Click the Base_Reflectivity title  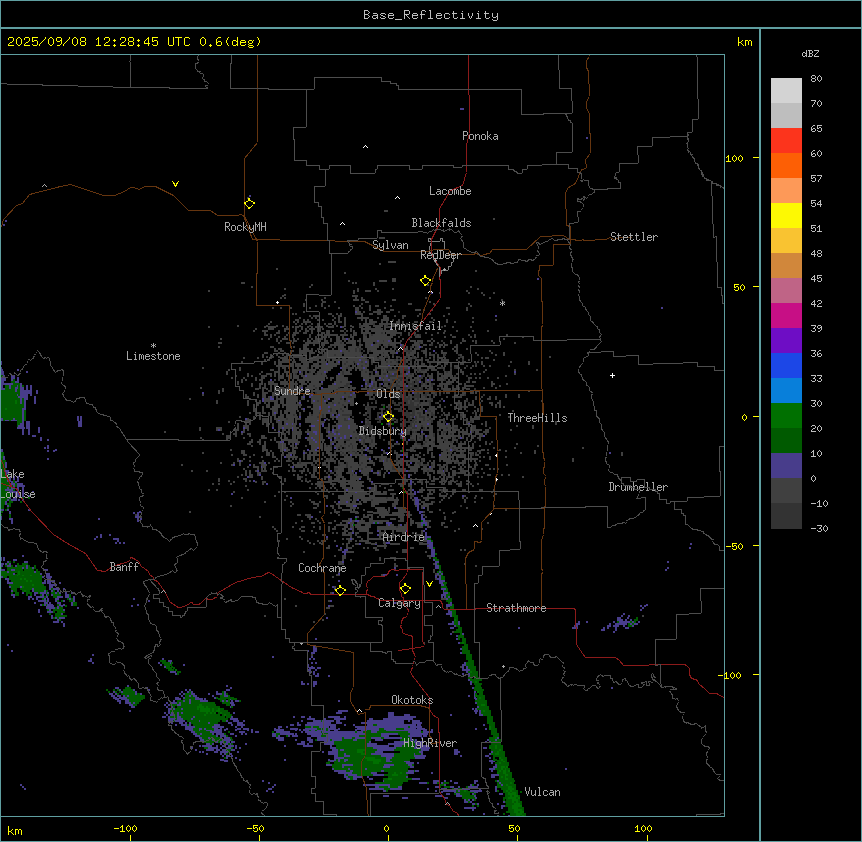(x=431, y=15)
